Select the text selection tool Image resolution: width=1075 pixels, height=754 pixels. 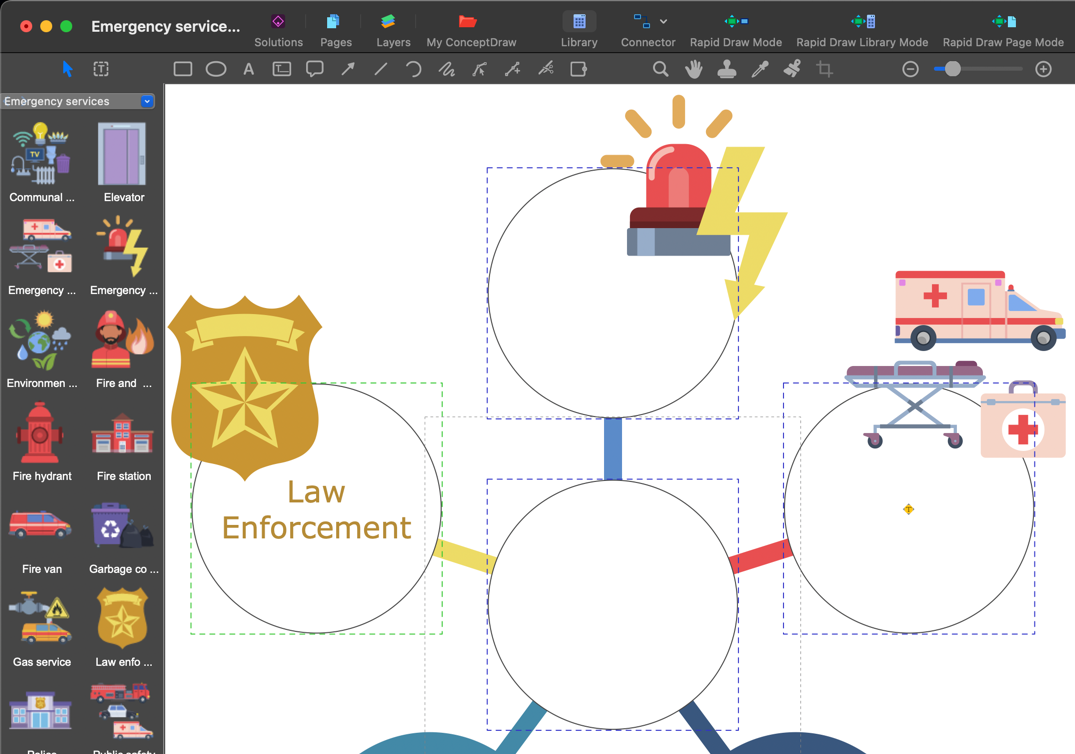click(x=101, y=69)
